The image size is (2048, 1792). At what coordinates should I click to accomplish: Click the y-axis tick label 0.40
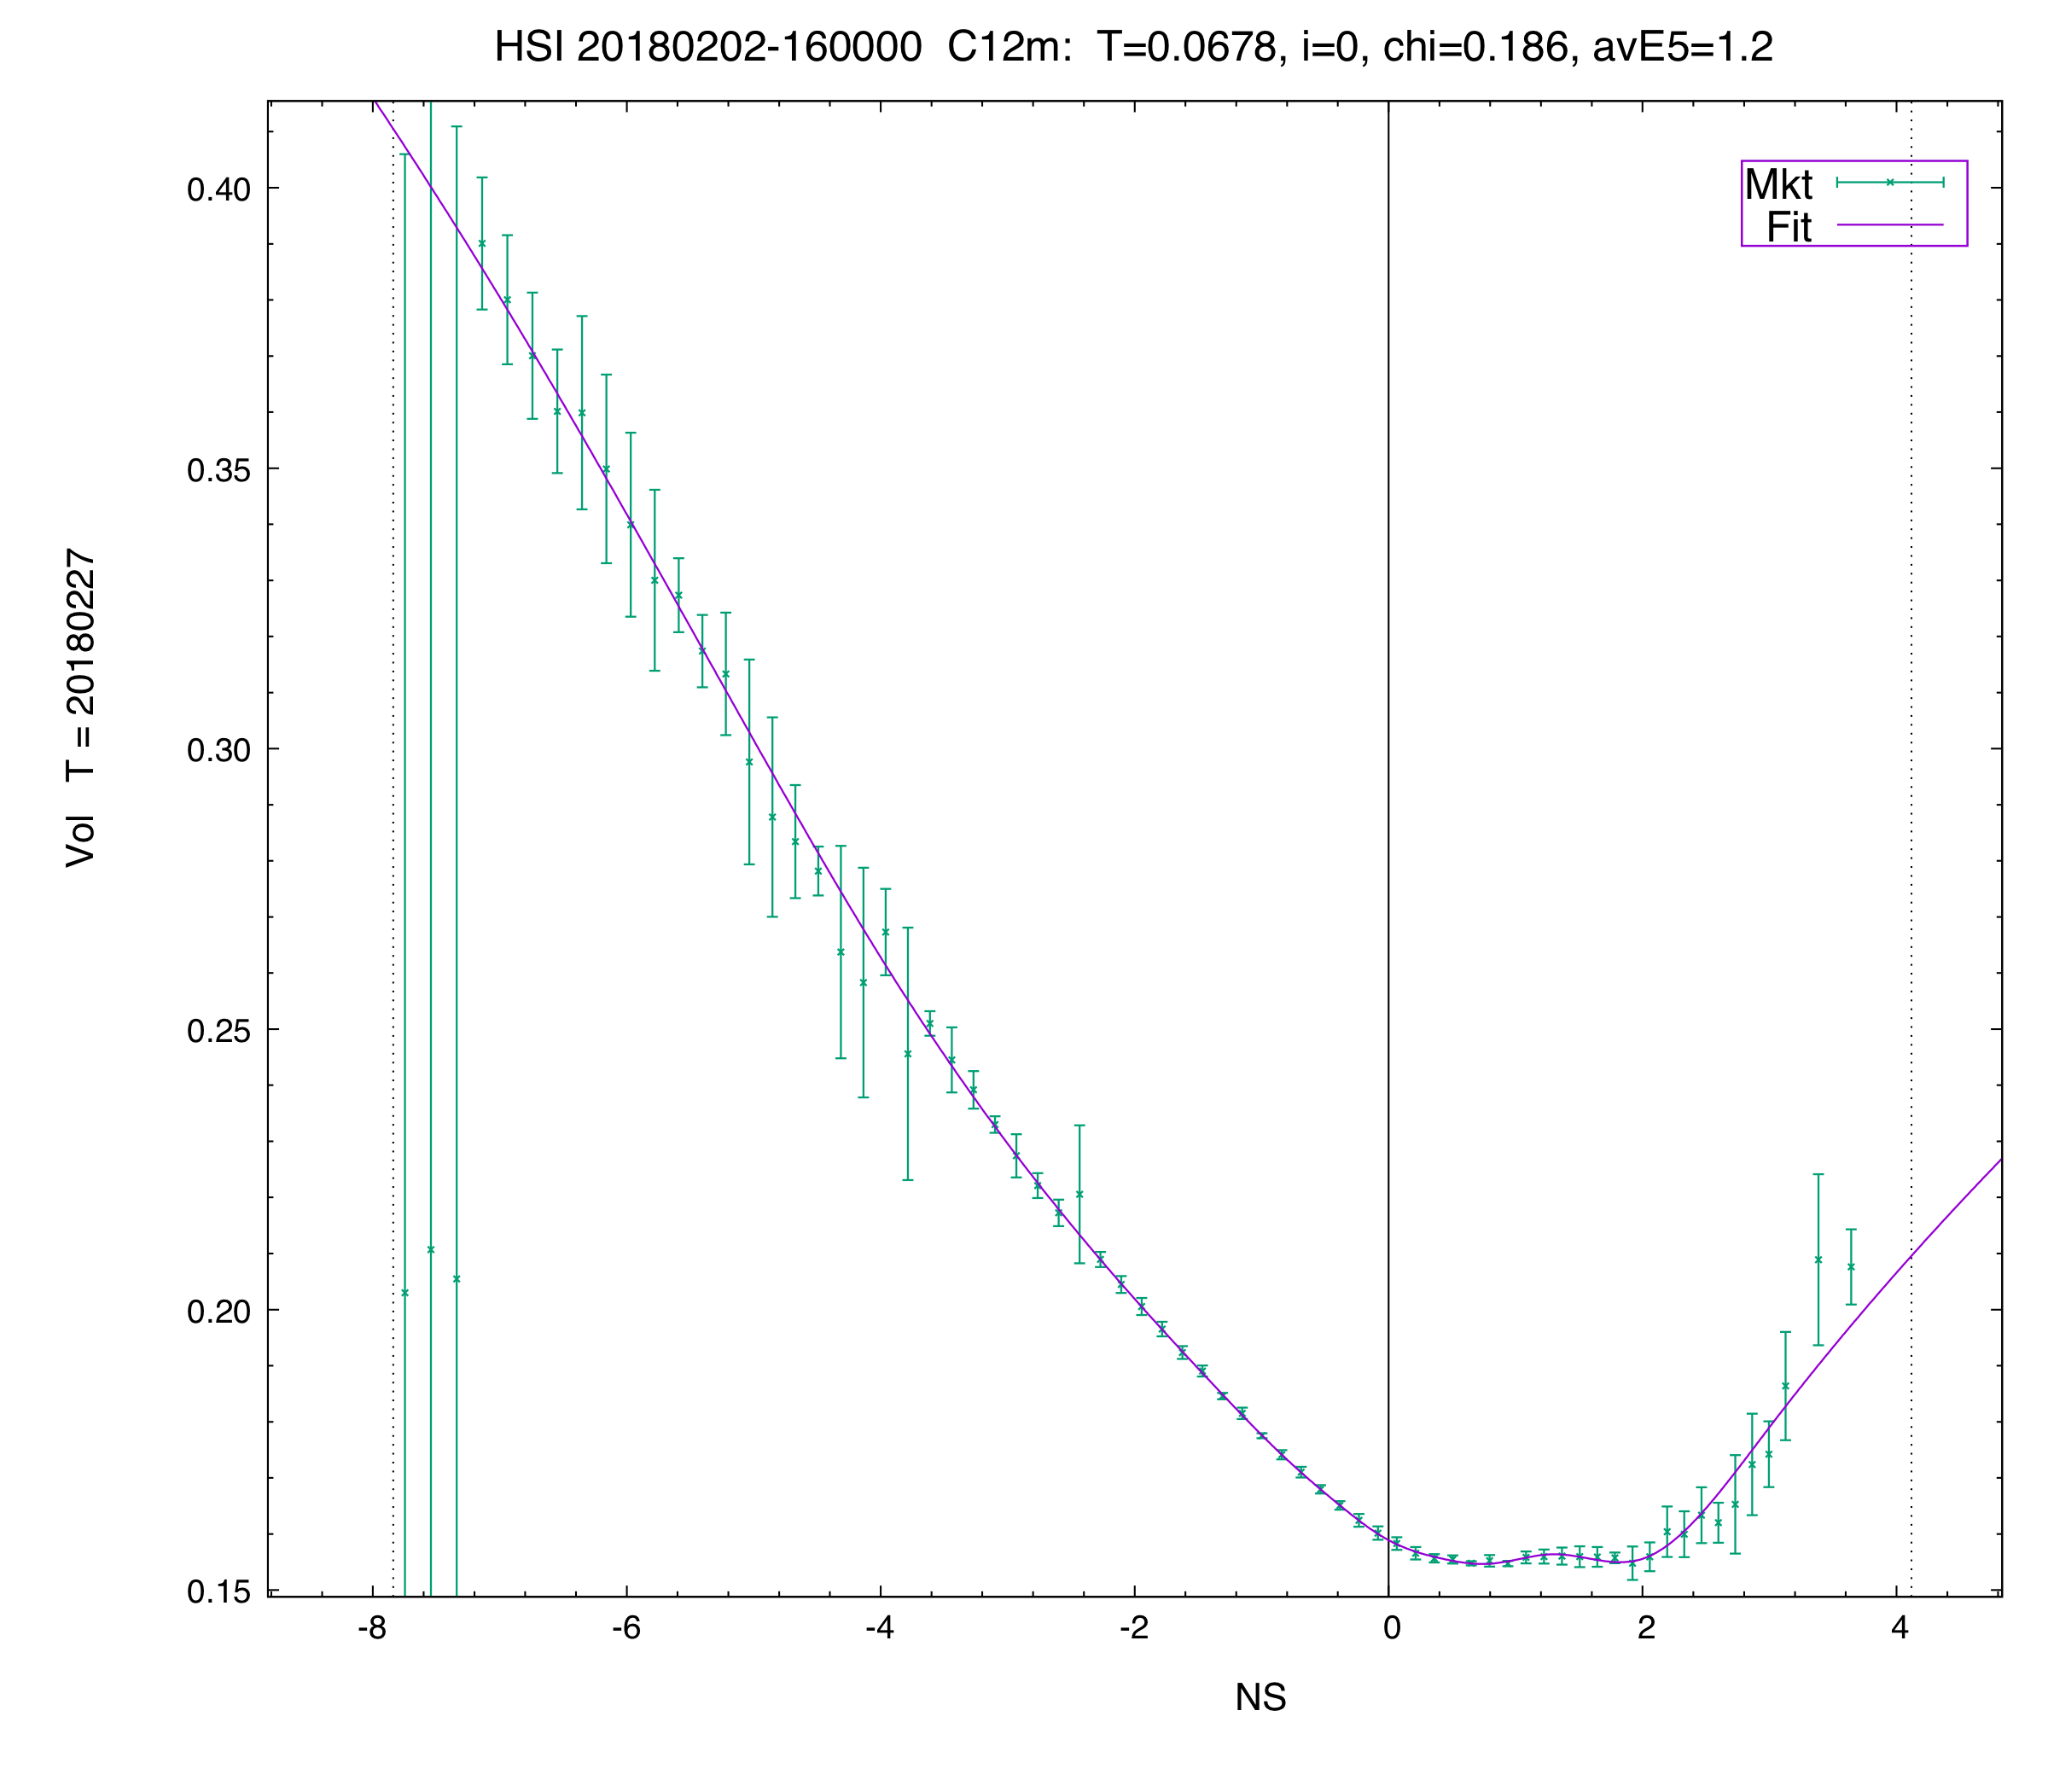(218, 189)
